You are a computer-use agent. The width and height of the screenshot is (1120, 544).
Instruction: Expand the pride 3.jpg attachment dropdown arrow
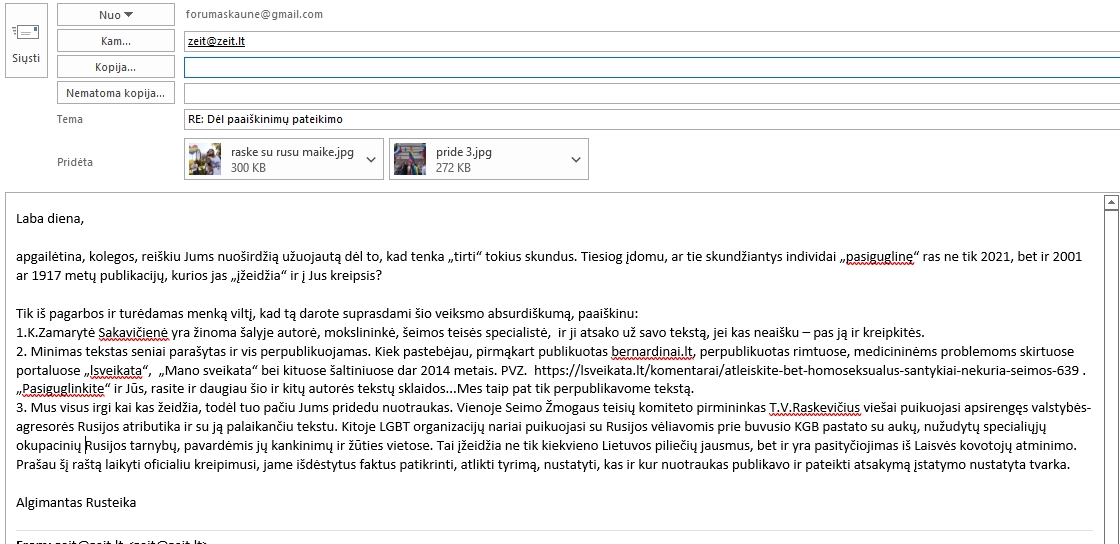click(576, 160)
